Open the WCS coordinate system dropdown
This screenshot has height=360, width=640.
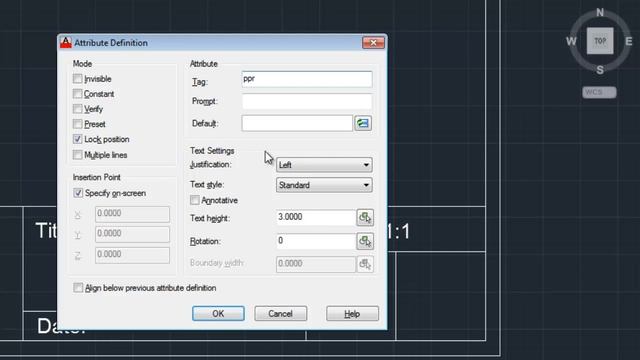pyautogui.click(x=599, y=92)
